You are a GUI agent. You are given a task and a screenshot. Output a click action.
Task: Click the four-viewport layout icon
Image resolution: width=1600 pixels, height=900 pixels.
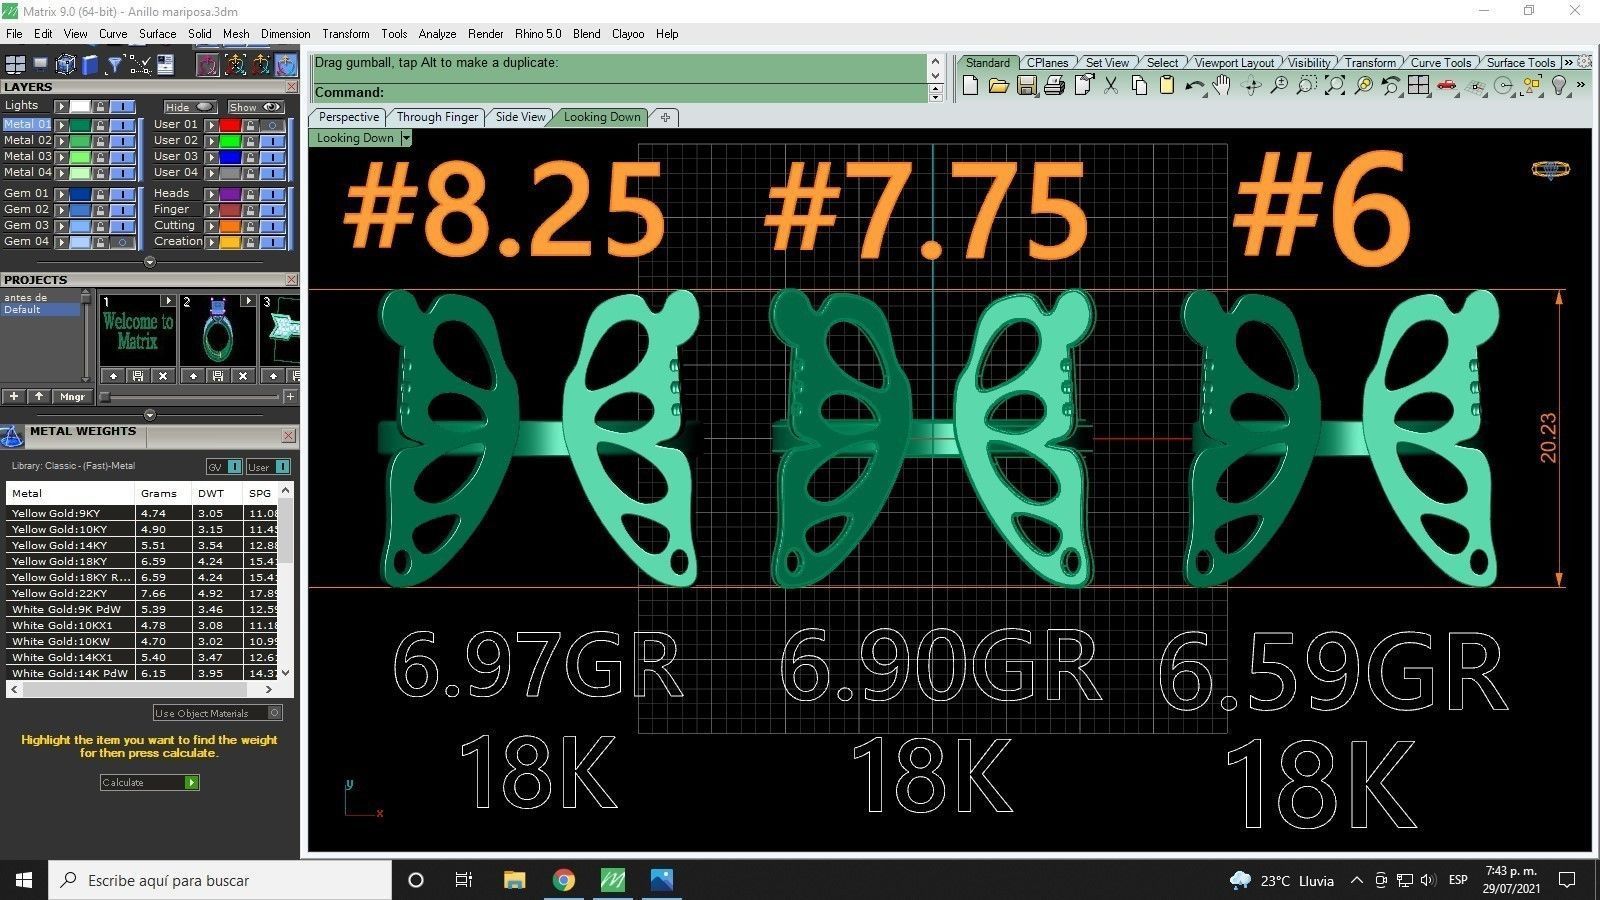coord(1418,86)
